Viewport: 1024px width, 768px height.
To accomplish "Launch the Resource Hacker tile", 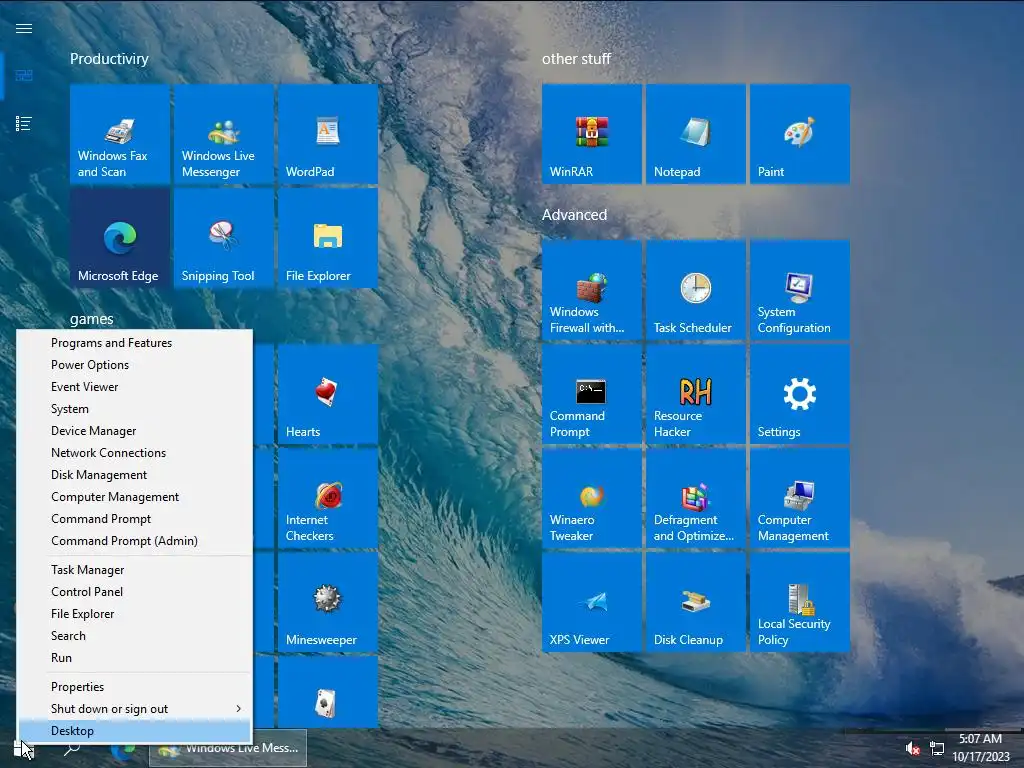I will click(696, 394).
